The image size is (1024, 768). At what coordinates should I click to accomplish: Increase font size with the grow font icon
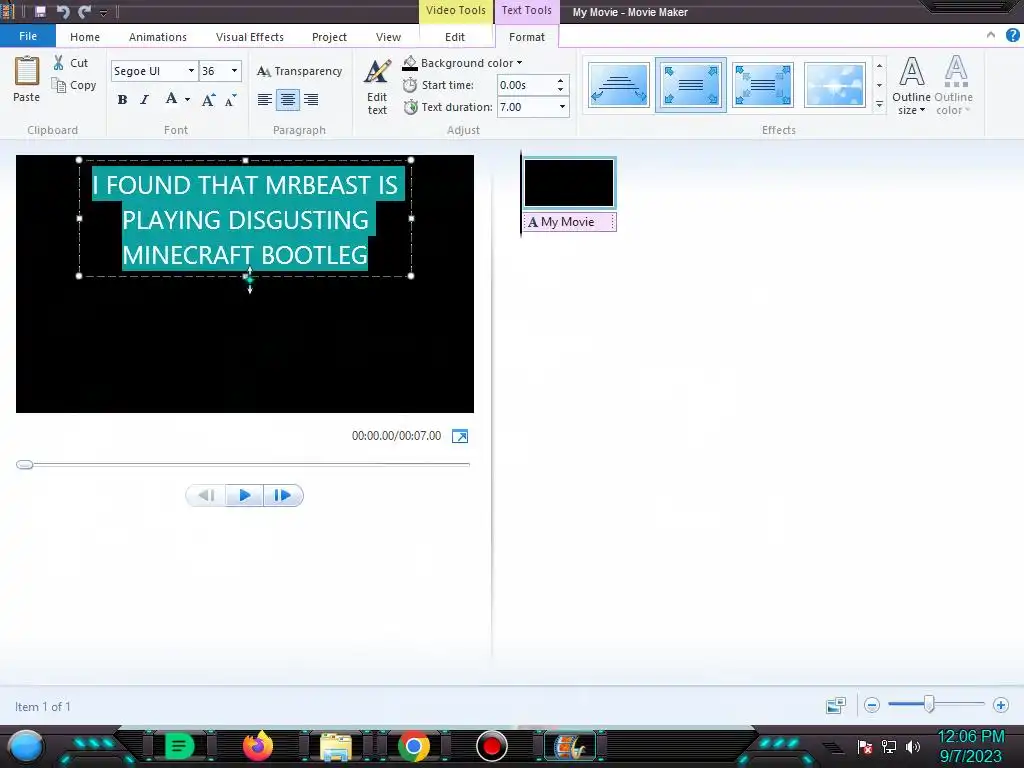tap(208, 100)
